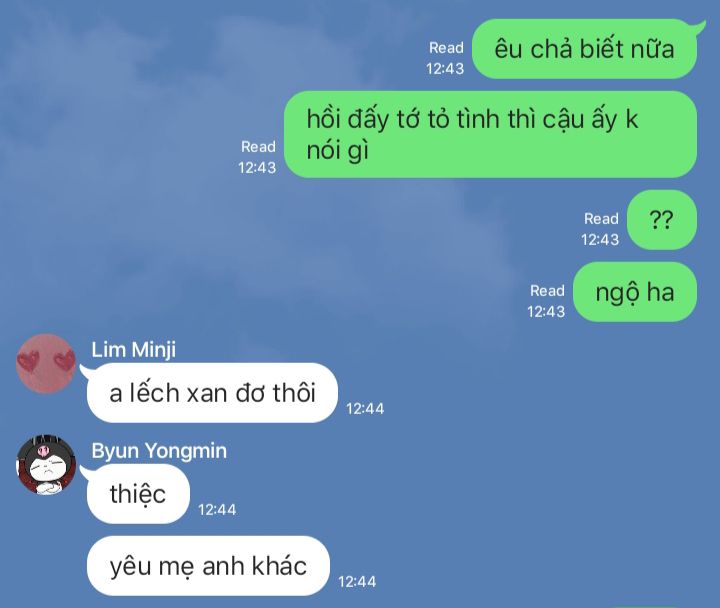
Task: Tap the 12:44 timestamp beside 'thiệc'
Action: coord(217,510)
